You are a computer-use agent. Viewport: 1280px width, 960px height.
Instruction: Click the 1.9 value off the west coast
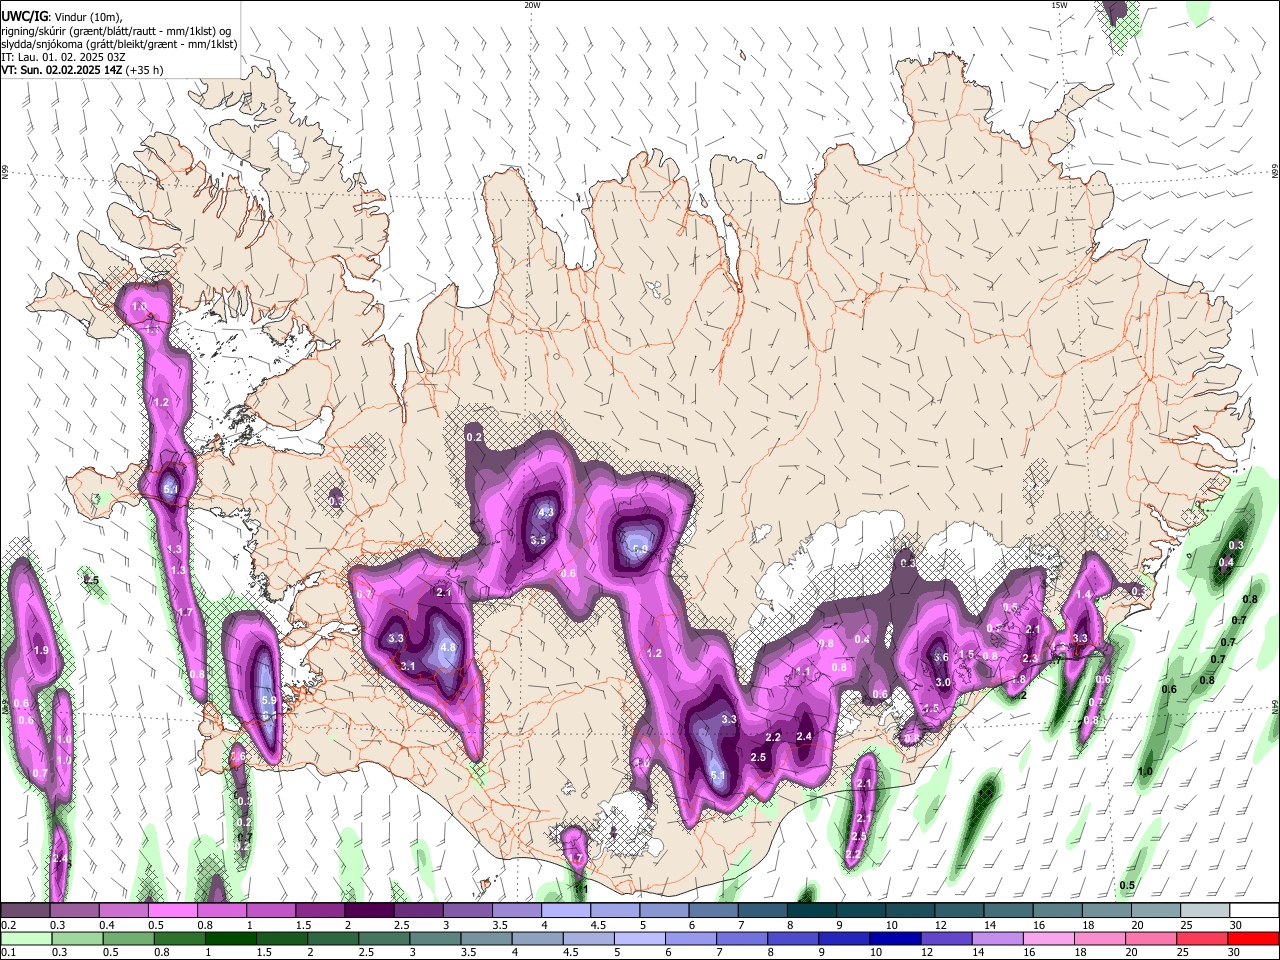pos(41,650)
